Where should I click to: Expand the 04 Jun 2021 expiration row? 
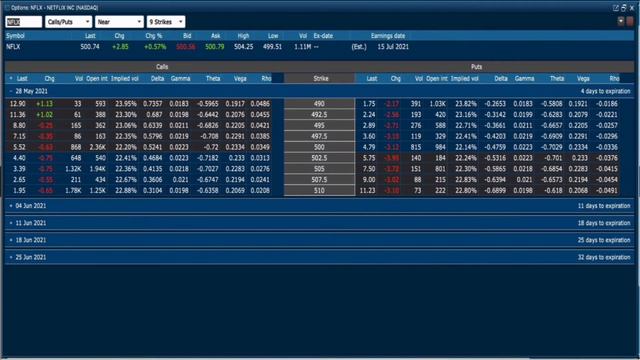(x=11, y=206)
